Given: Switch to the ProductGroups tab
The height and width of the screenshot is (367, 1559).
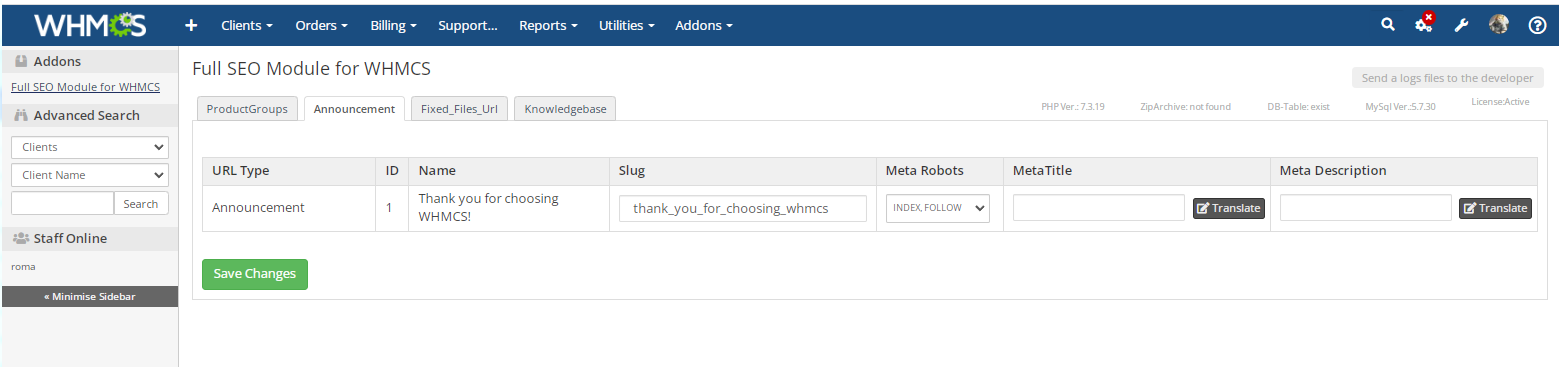Looking at the screenshot, I should 247,109.
